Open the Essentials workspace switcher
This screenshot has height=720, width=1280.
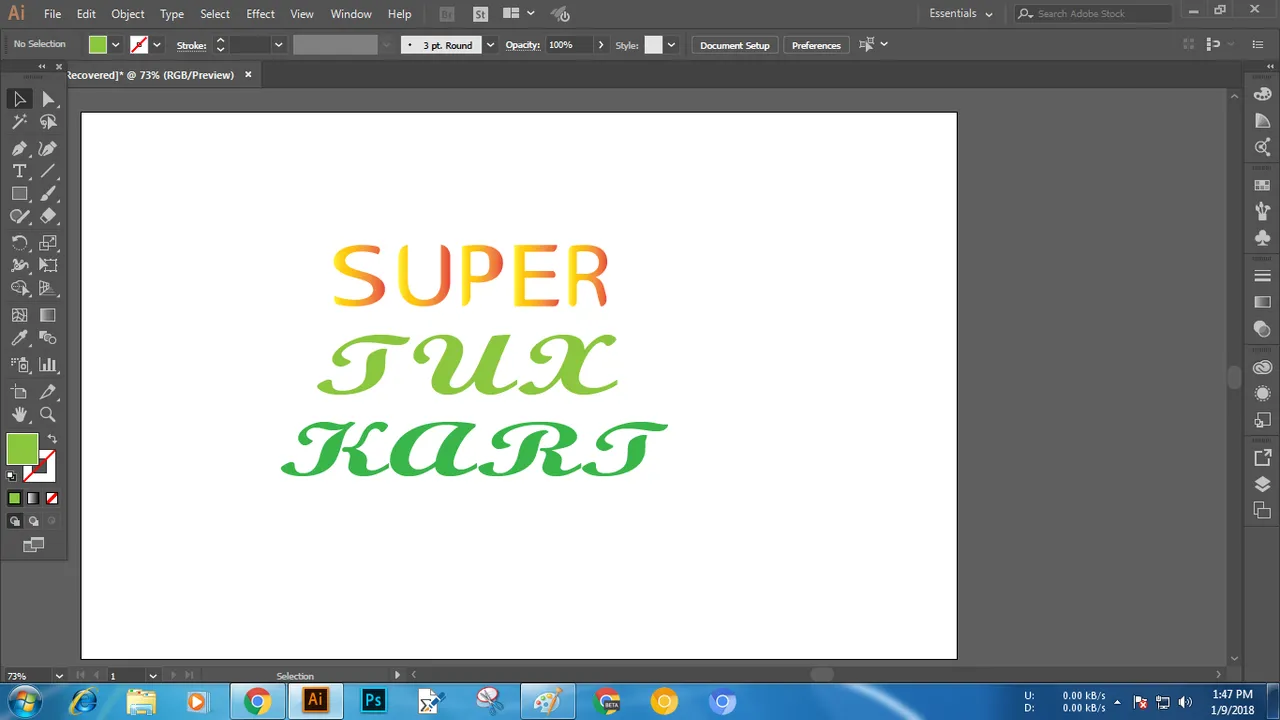click(x=961, y=14)
